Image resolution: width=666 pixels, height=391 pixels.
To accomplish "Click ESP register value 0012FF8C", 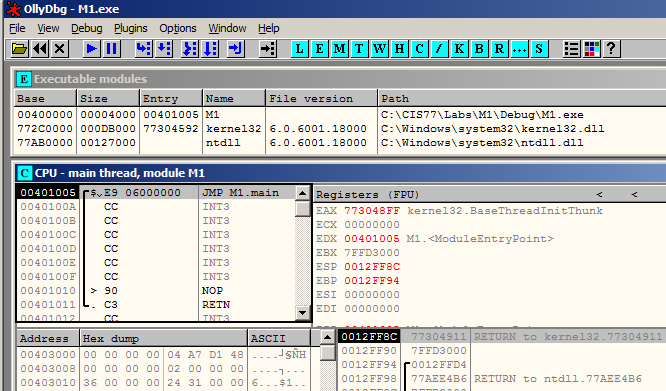I will 372,267.
